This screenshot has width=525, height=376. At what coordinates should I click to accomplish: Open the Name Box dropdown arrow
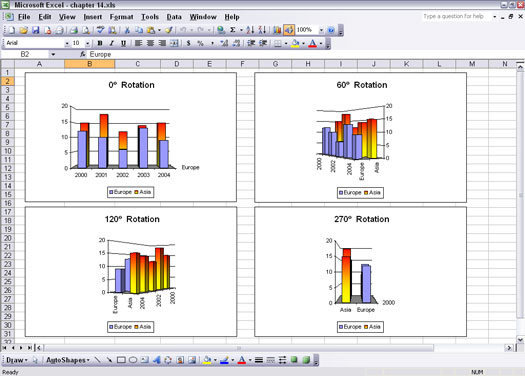[53, 54]
